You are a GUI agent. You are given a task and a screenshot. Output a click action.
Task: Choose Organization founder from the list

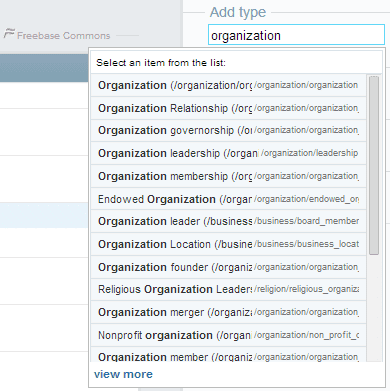[228, 267]
